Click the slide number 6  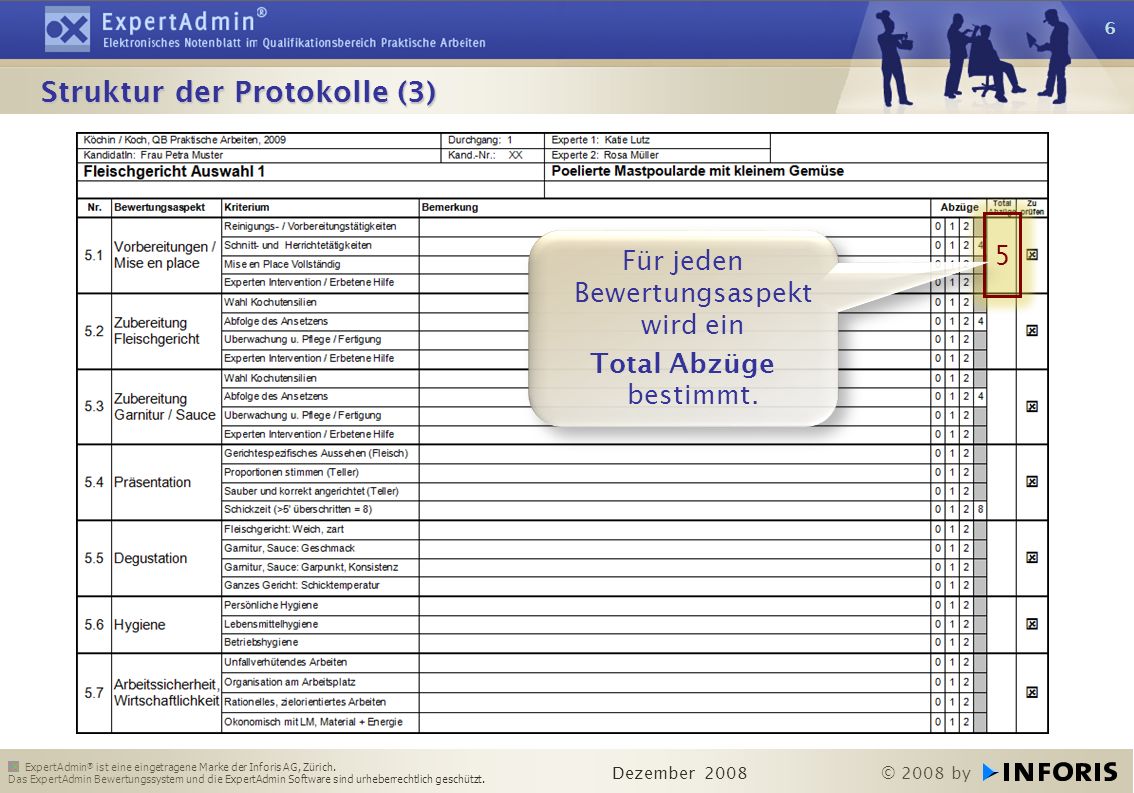pyautogui.click(x=1109, y=28)
